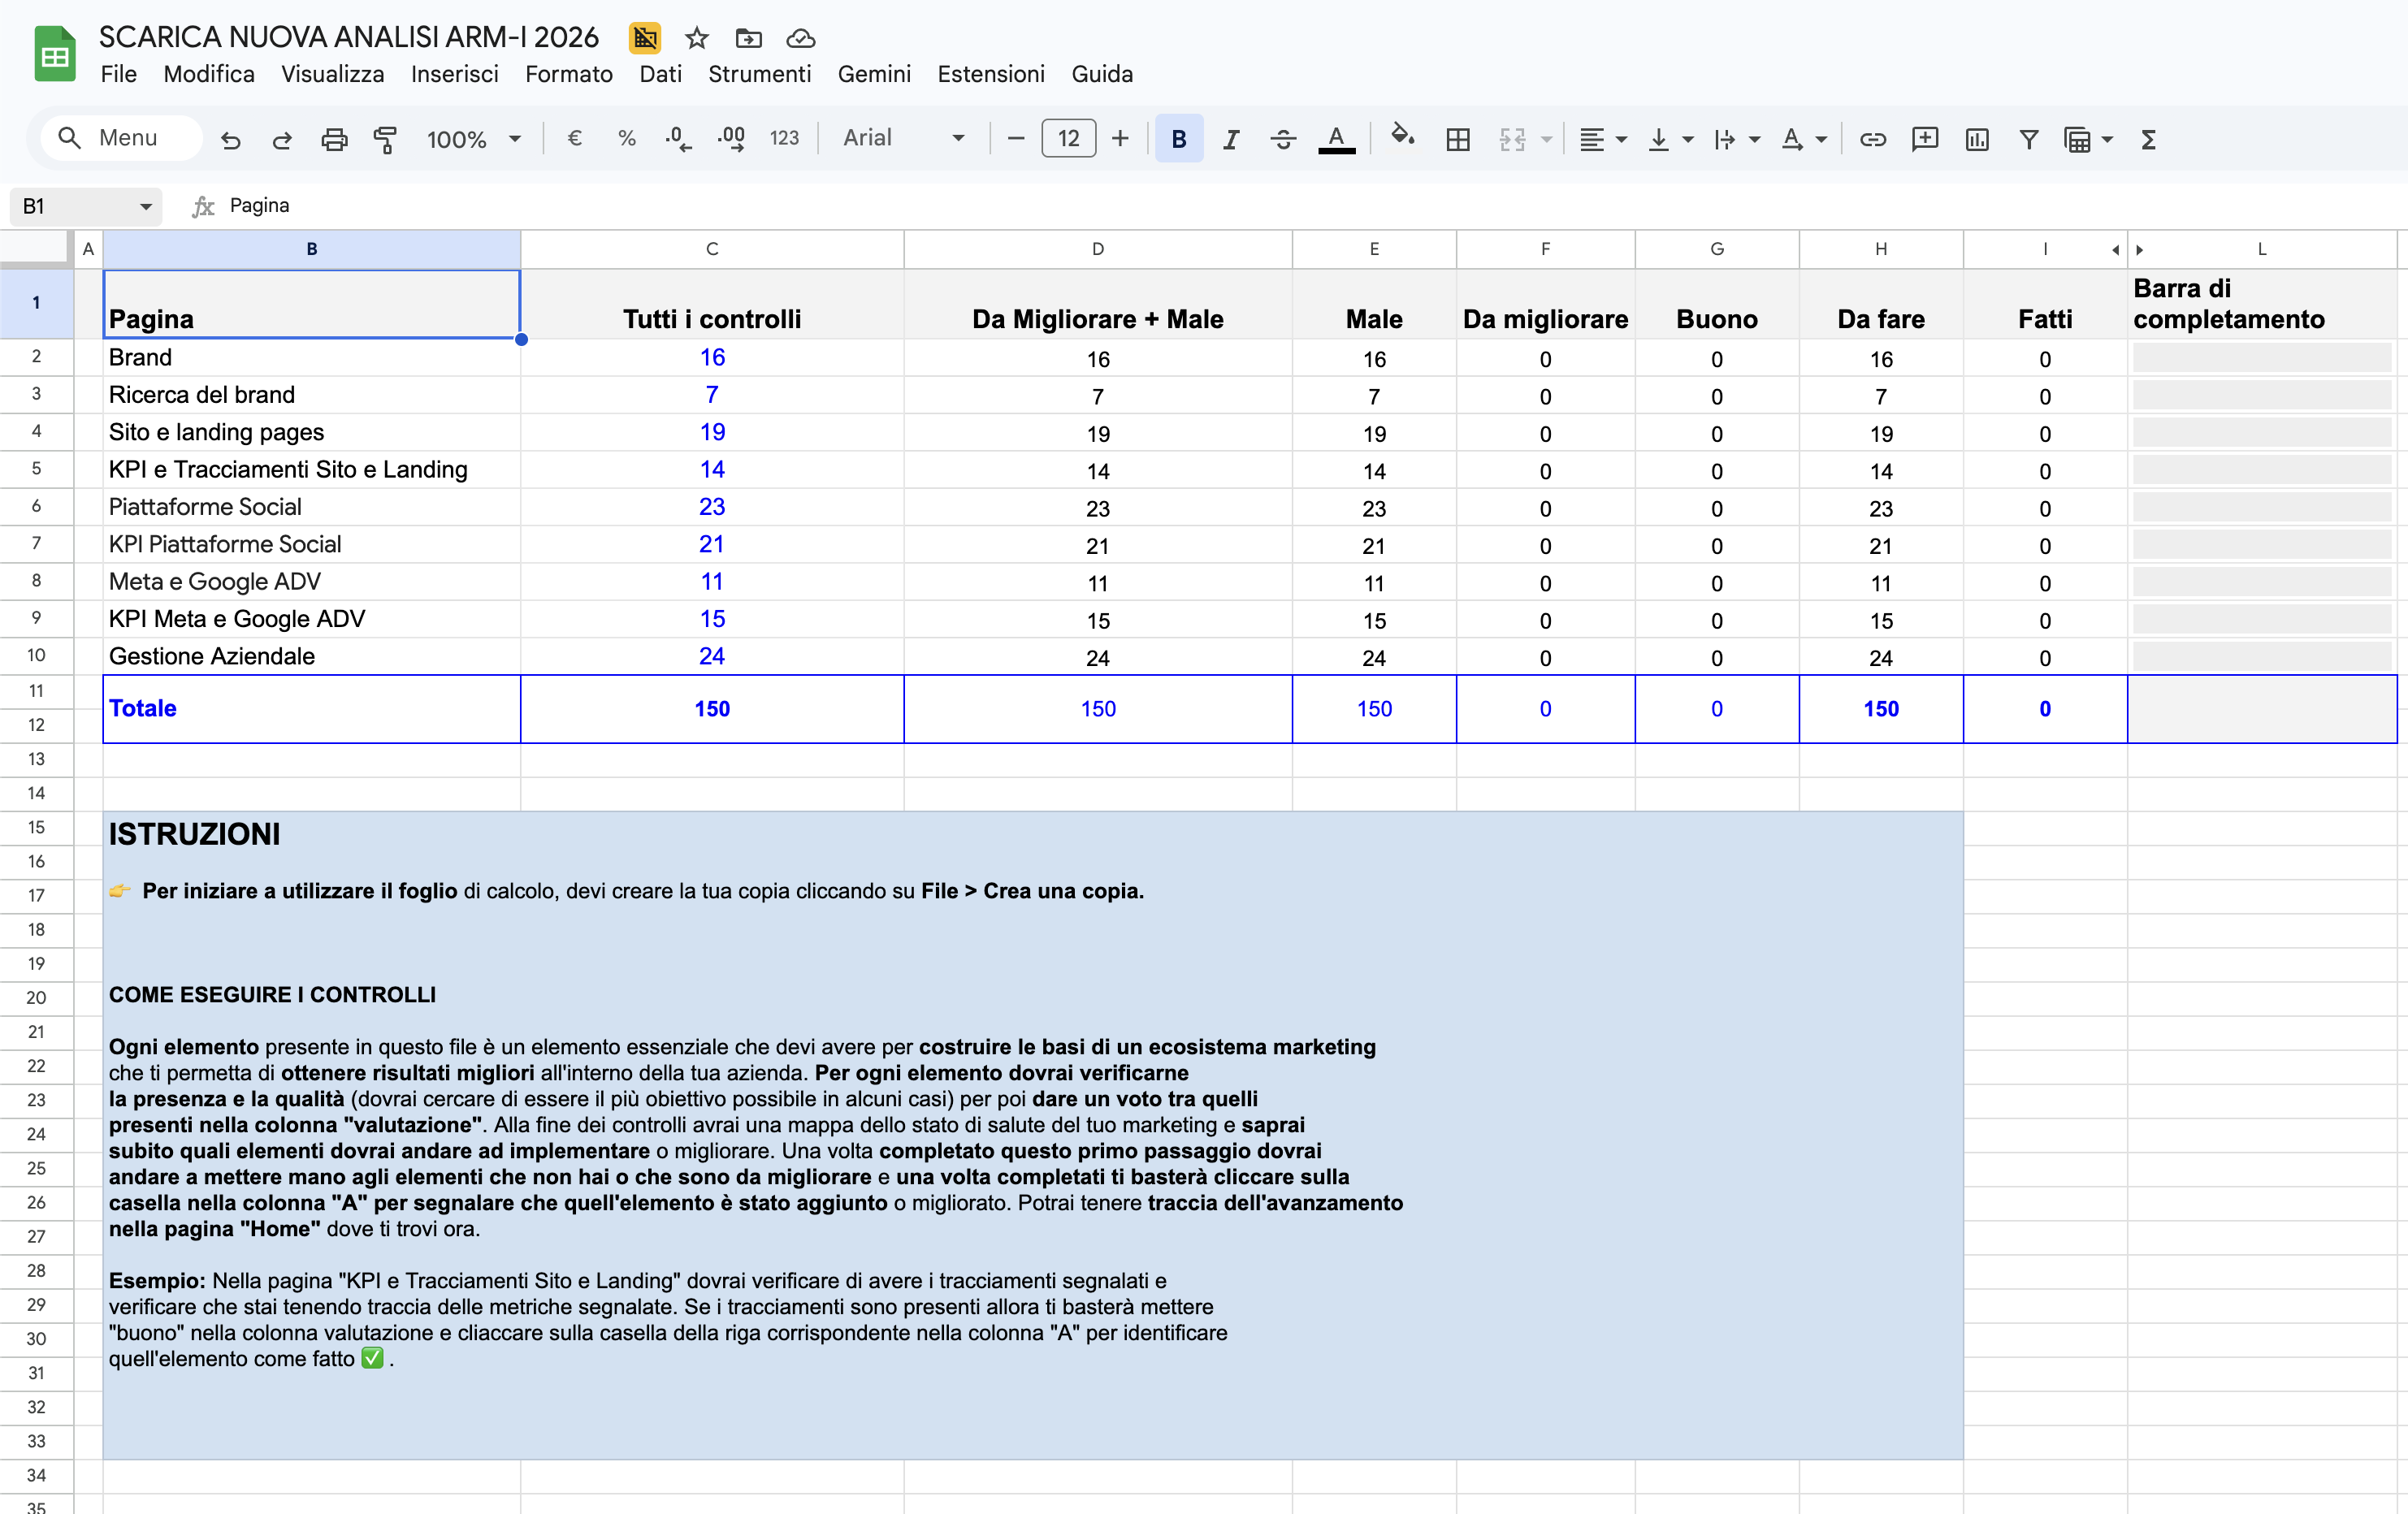Star this spreadsheet
Image resolution: width=2408 pixels, height=1514 pixels.
[697, 38]
